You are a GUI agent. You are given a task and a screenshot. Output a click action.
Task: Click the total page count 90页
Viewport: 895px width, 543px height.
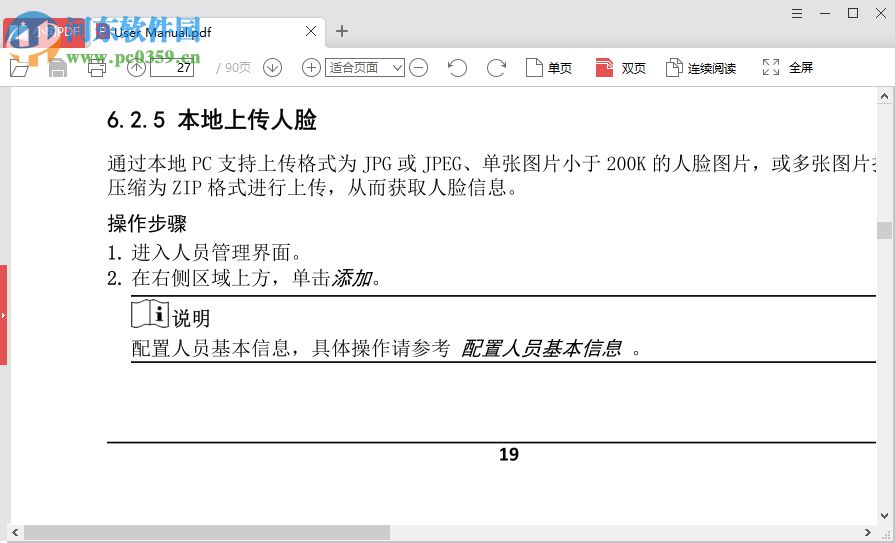pyautogui.click(x=237, y=68)
